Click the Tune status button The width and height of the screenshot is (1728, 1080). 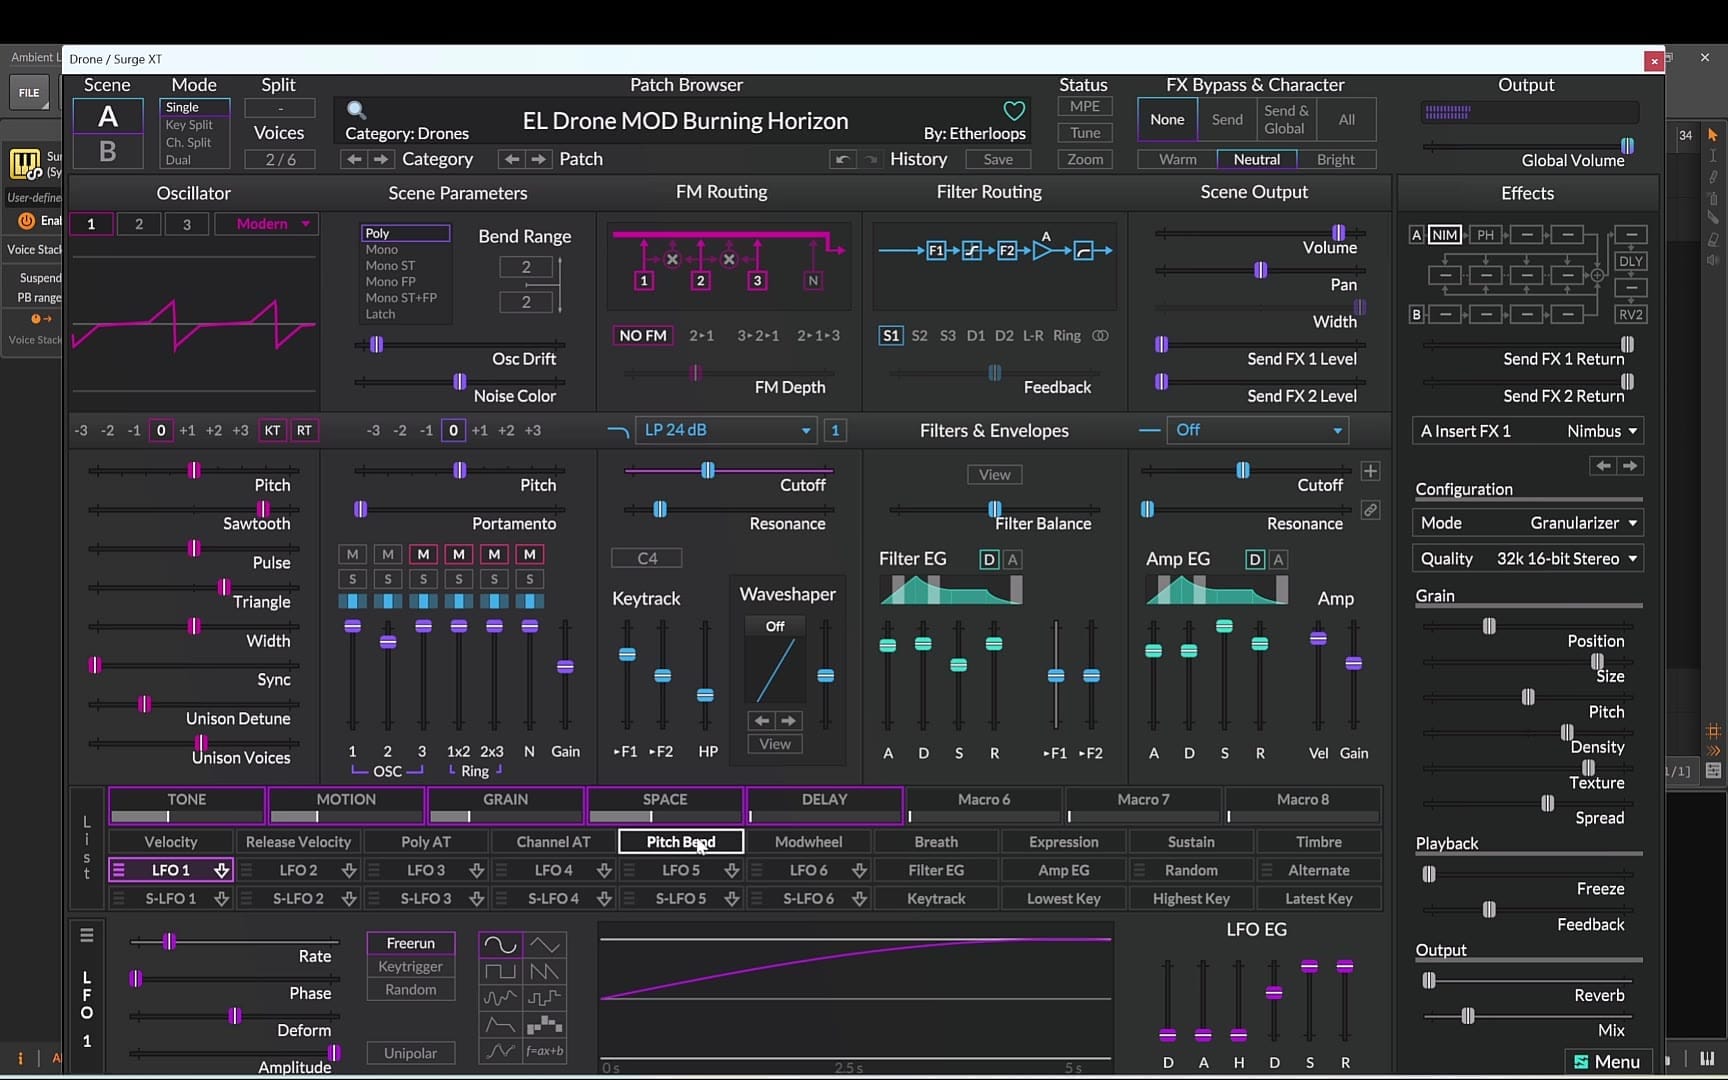coord(1085,133)
